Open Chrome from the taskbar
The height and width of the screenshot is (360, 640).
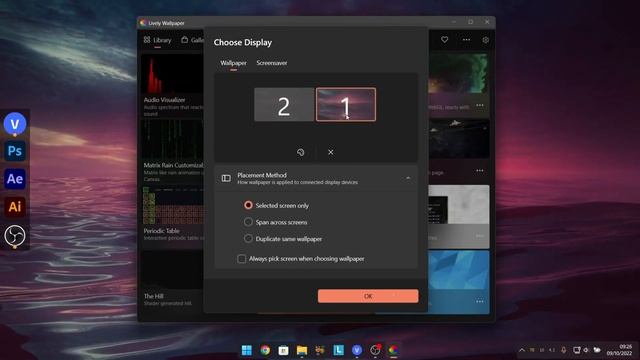click(265, 350)
